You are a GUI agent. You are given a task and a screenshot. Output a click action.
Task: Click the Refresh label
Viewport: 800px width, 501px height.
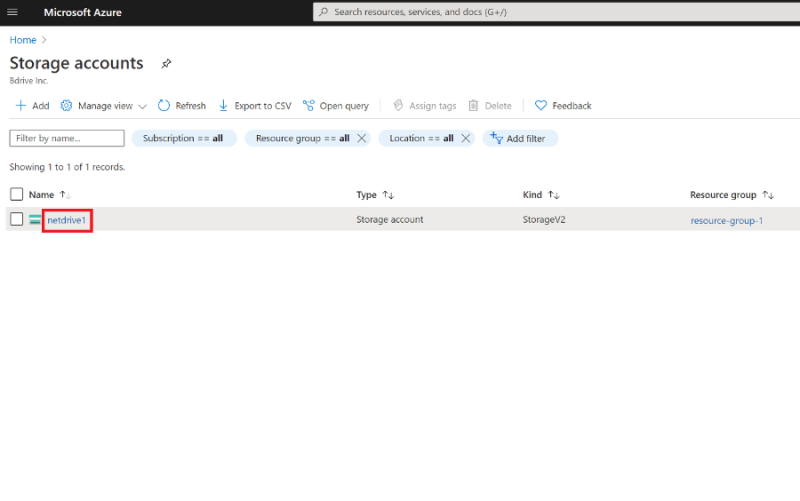(x=191, y=106)
